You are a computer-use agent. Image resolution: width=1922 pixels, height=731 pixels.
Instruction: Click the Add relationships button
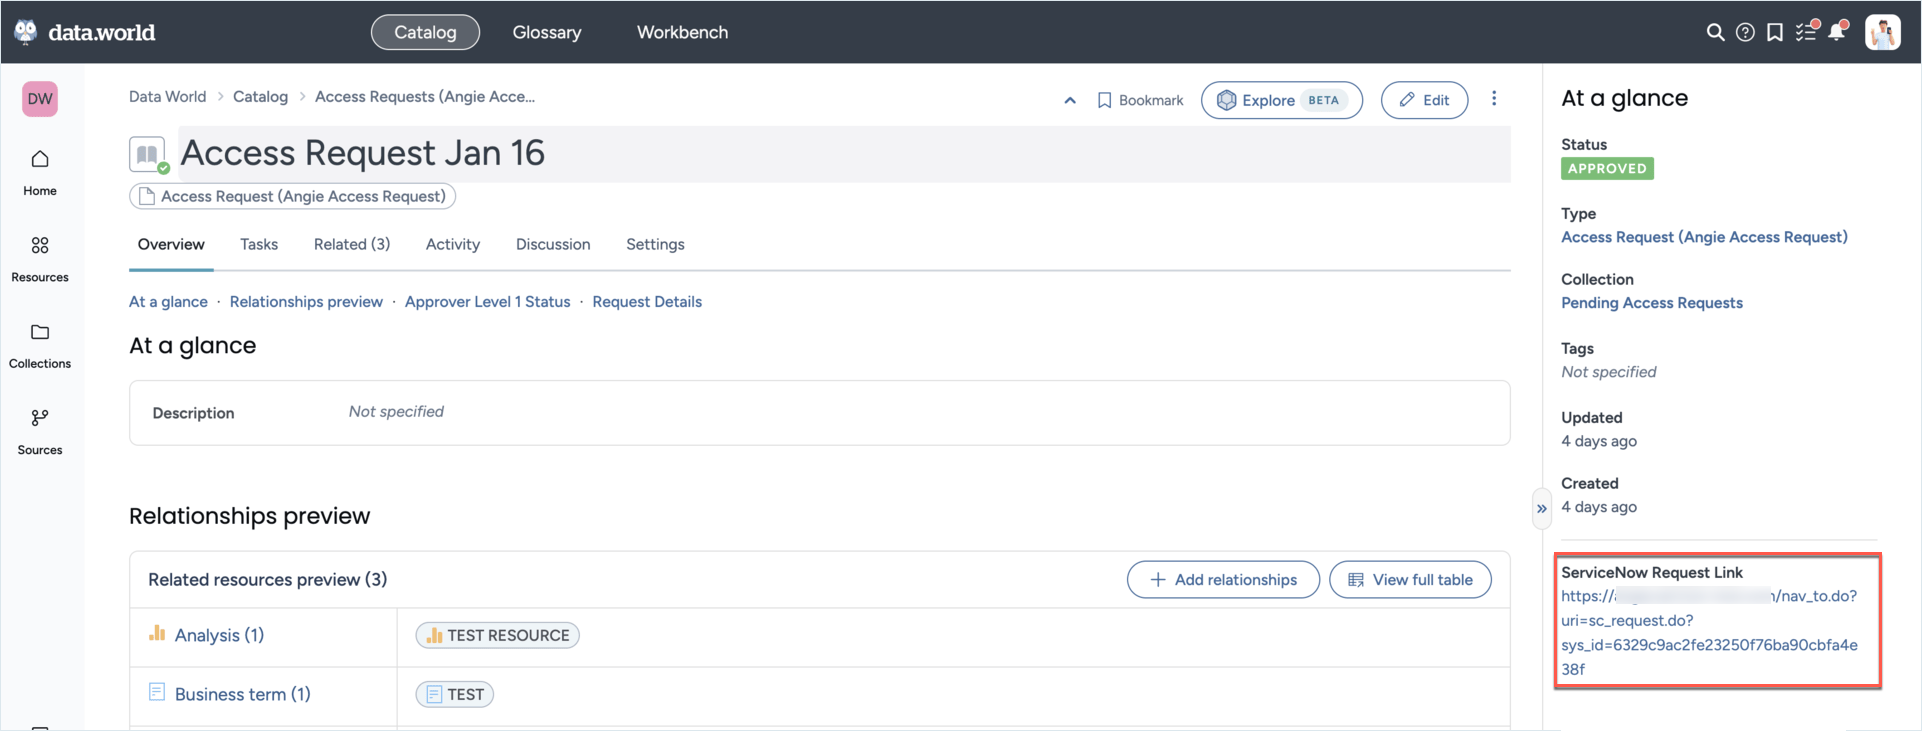pyautogui.click(x=1223, y=580)
